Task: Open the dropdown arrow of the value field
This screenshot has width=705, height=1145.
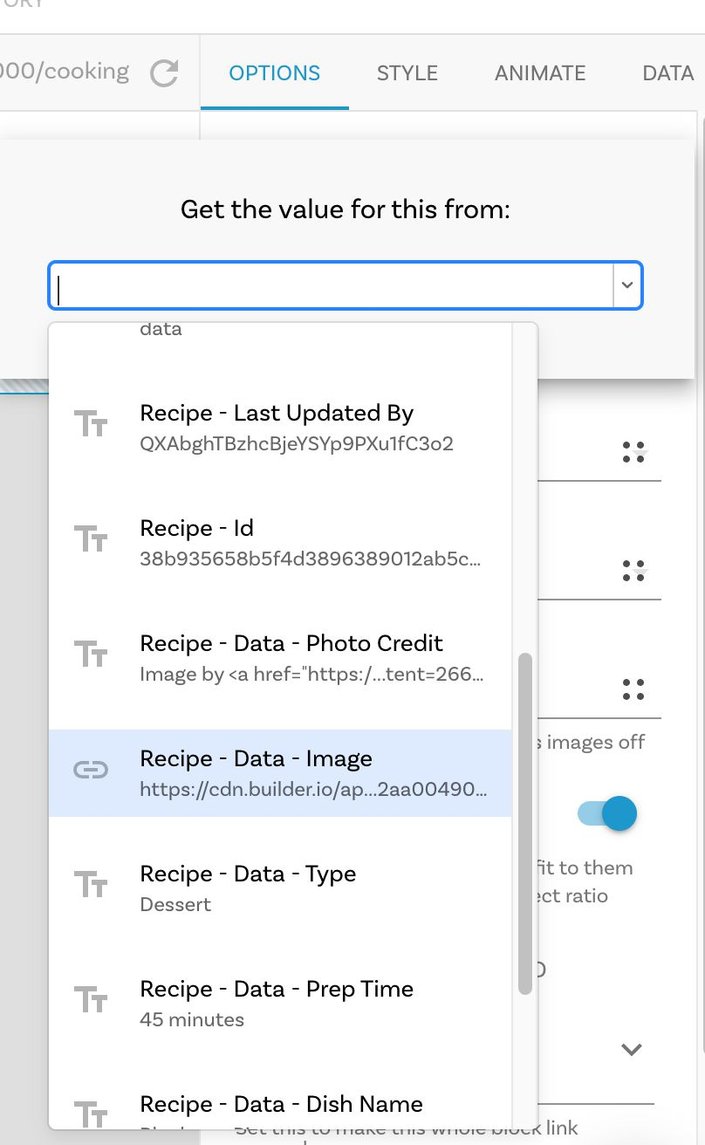Action: pyautogui.click(x=627, y=285)
